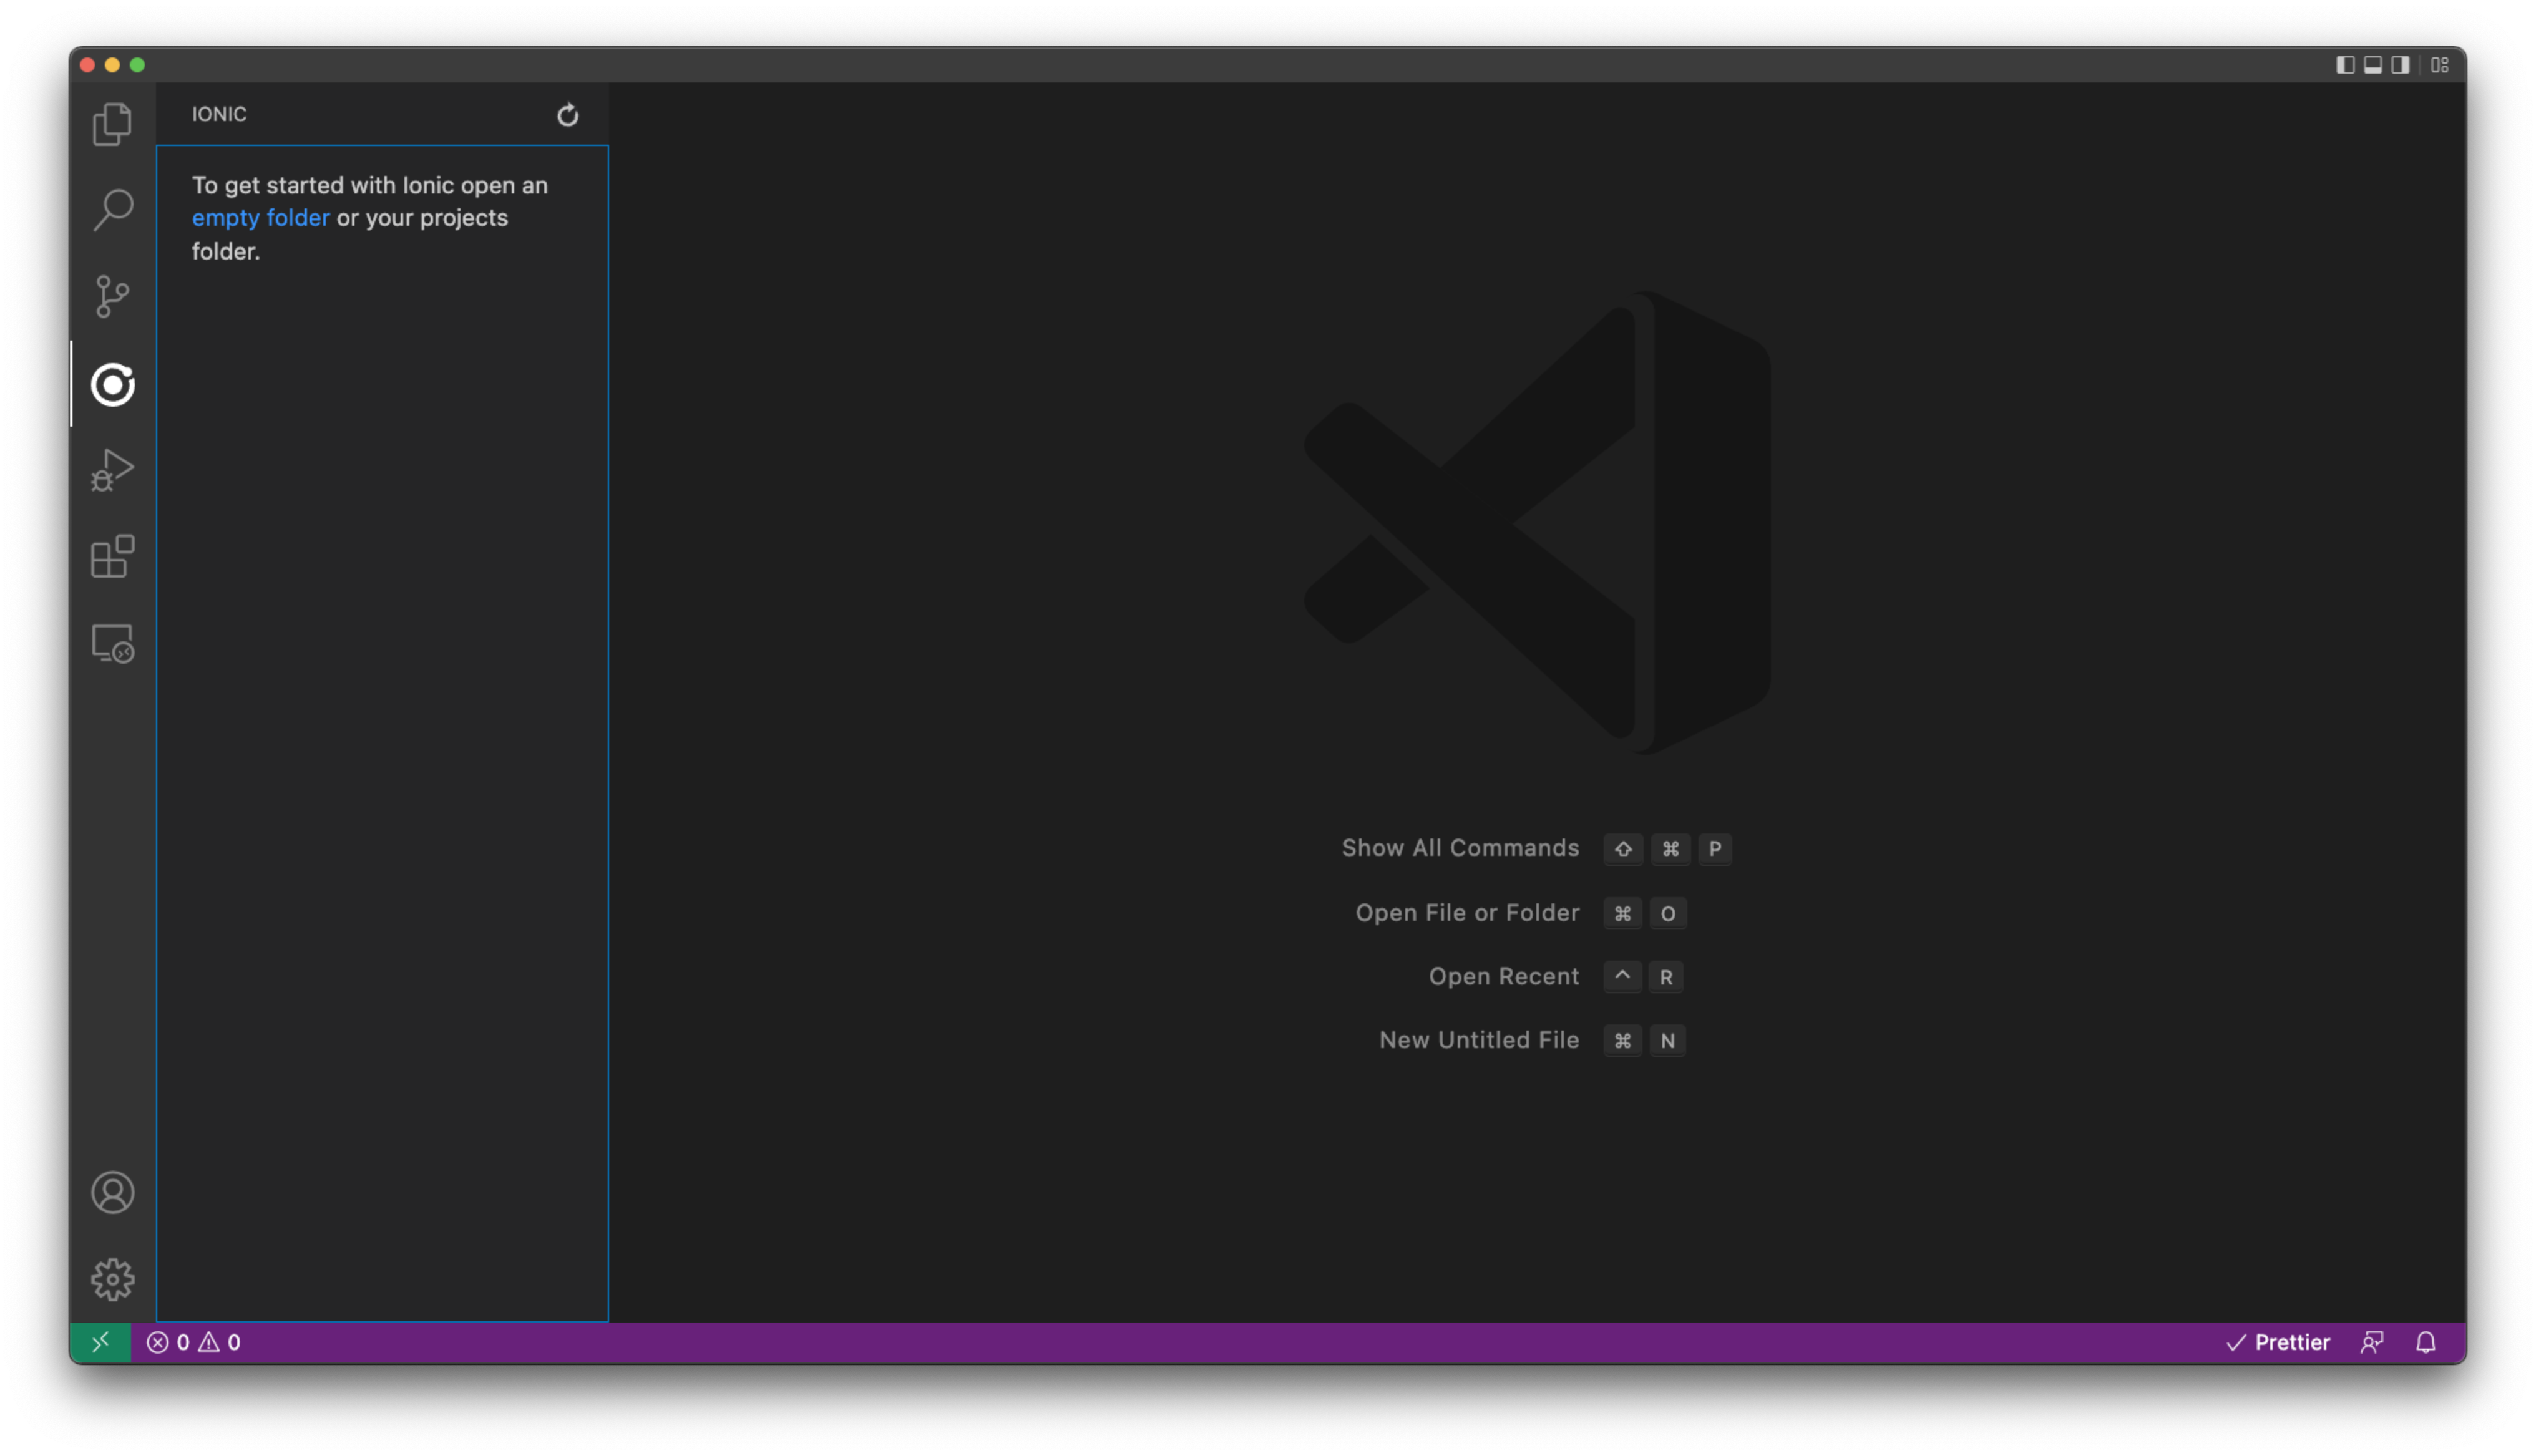The image size is (2536, 1456).
Task: Open the Search view
Action: (112, 210)
